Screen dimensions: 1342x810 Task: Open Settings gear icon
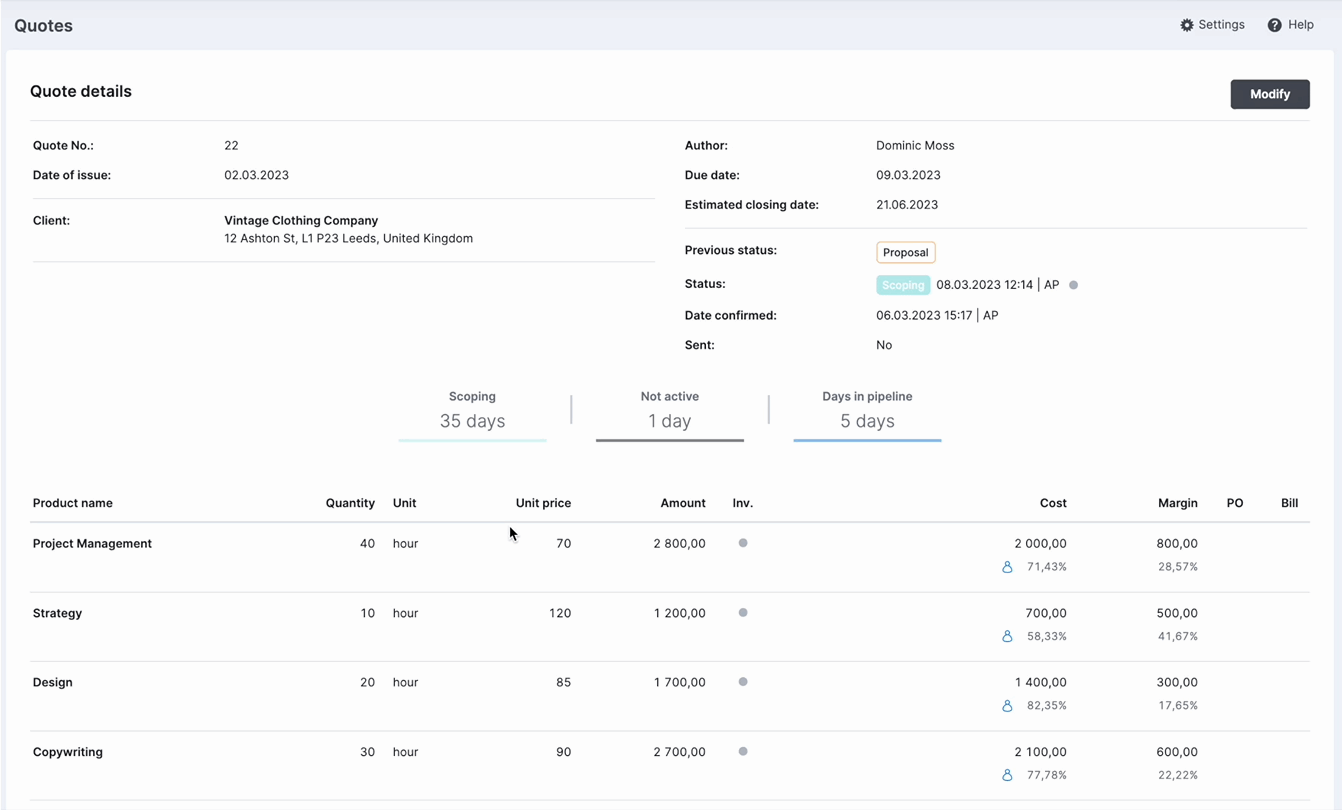pos(1187,25)
